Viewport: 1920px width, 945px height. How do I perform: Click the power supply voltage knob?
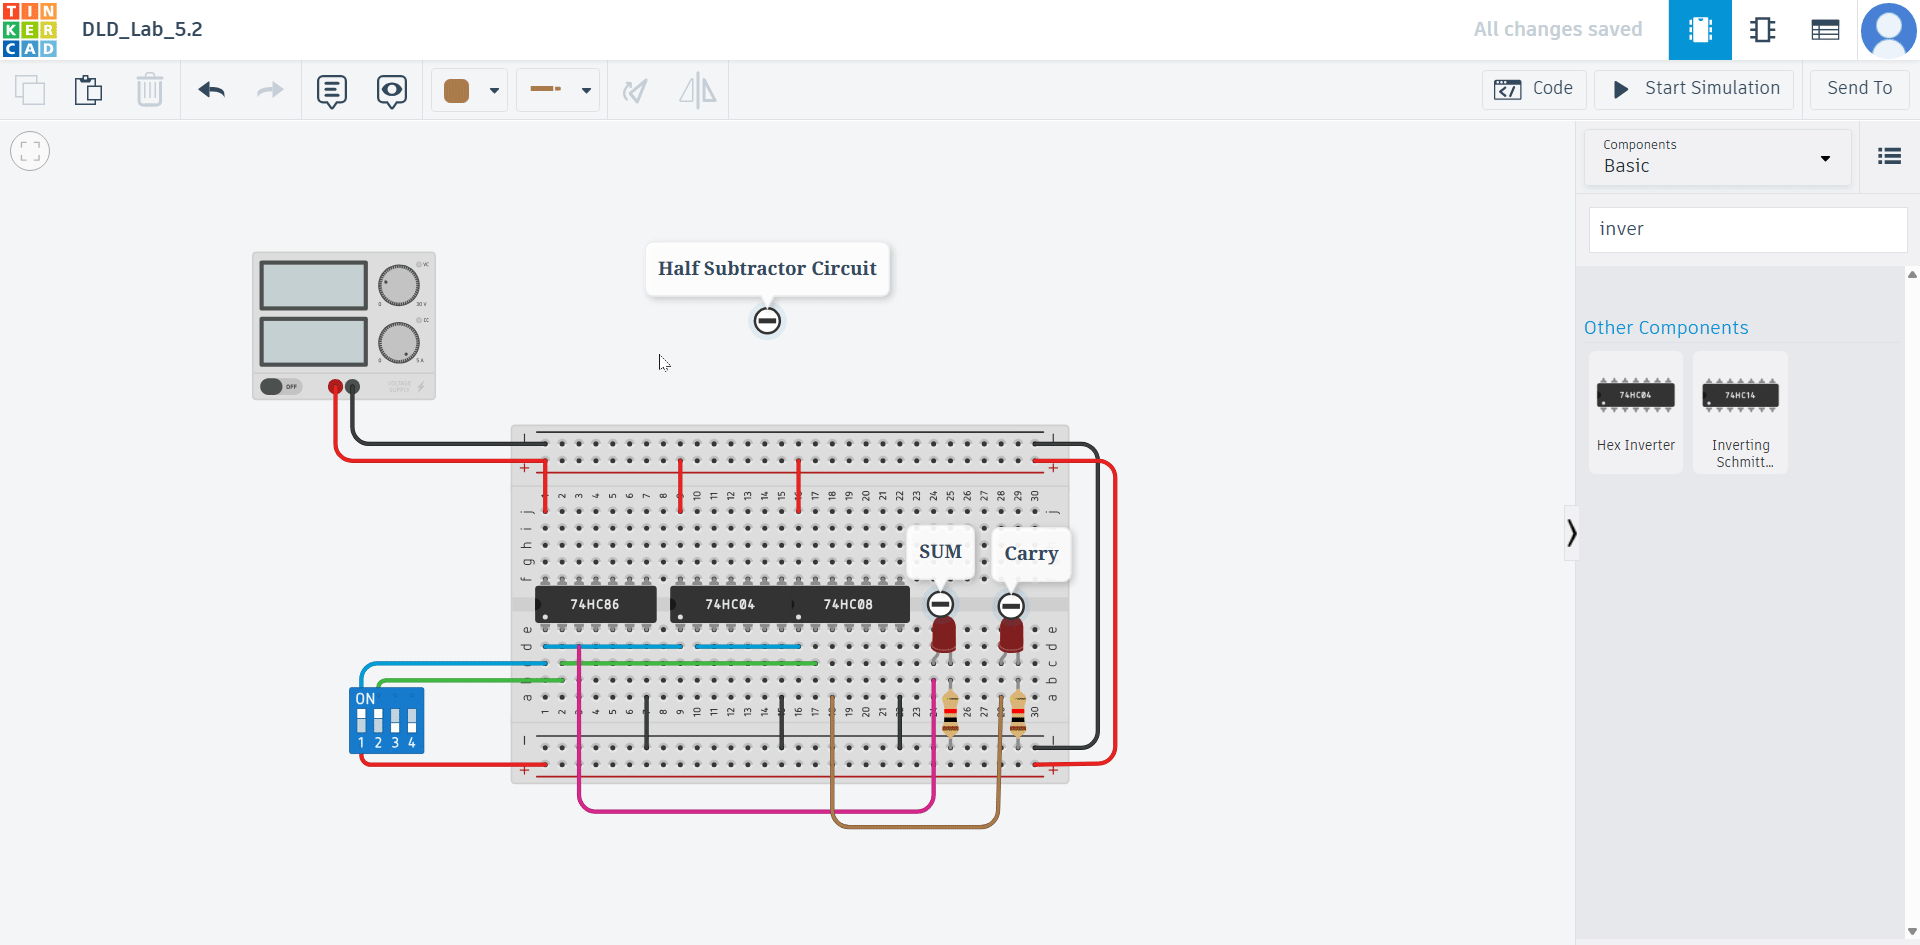click(399, 286)
